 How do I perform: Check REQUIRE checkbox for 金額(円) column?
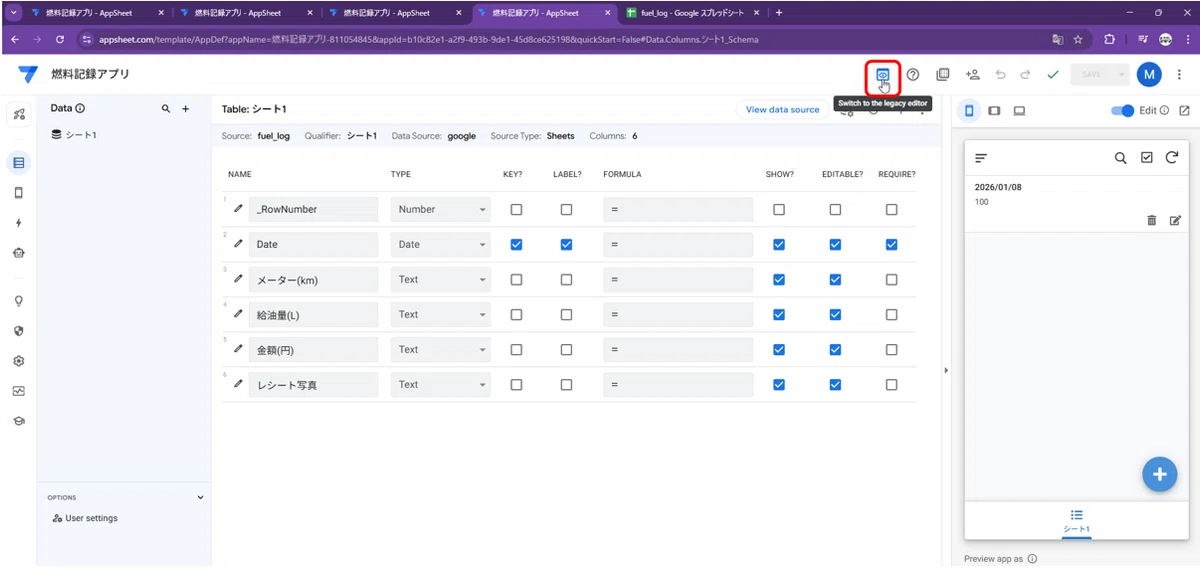click(x=891, y=350)
